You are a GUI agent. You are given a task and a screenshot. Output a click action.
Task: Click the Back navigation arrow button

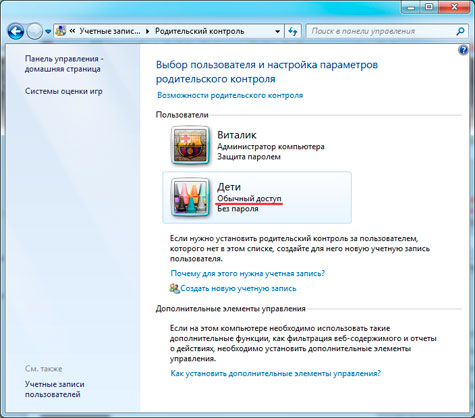[15, 31]
